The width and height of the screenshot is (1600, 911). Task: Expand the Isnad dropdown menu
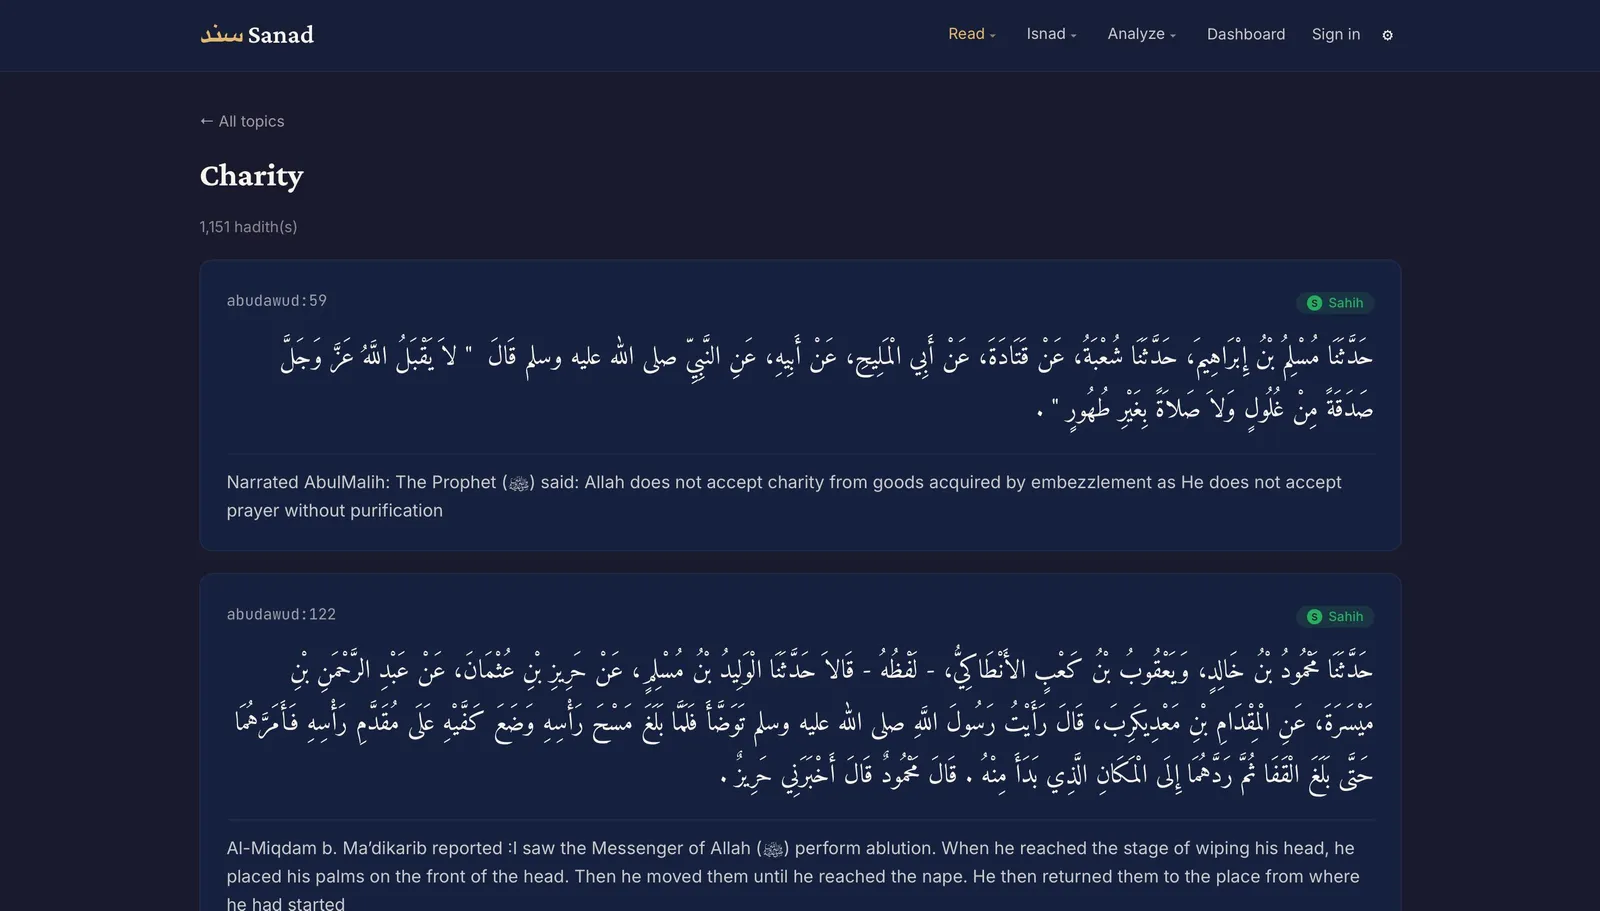(x=1051, y=34)
